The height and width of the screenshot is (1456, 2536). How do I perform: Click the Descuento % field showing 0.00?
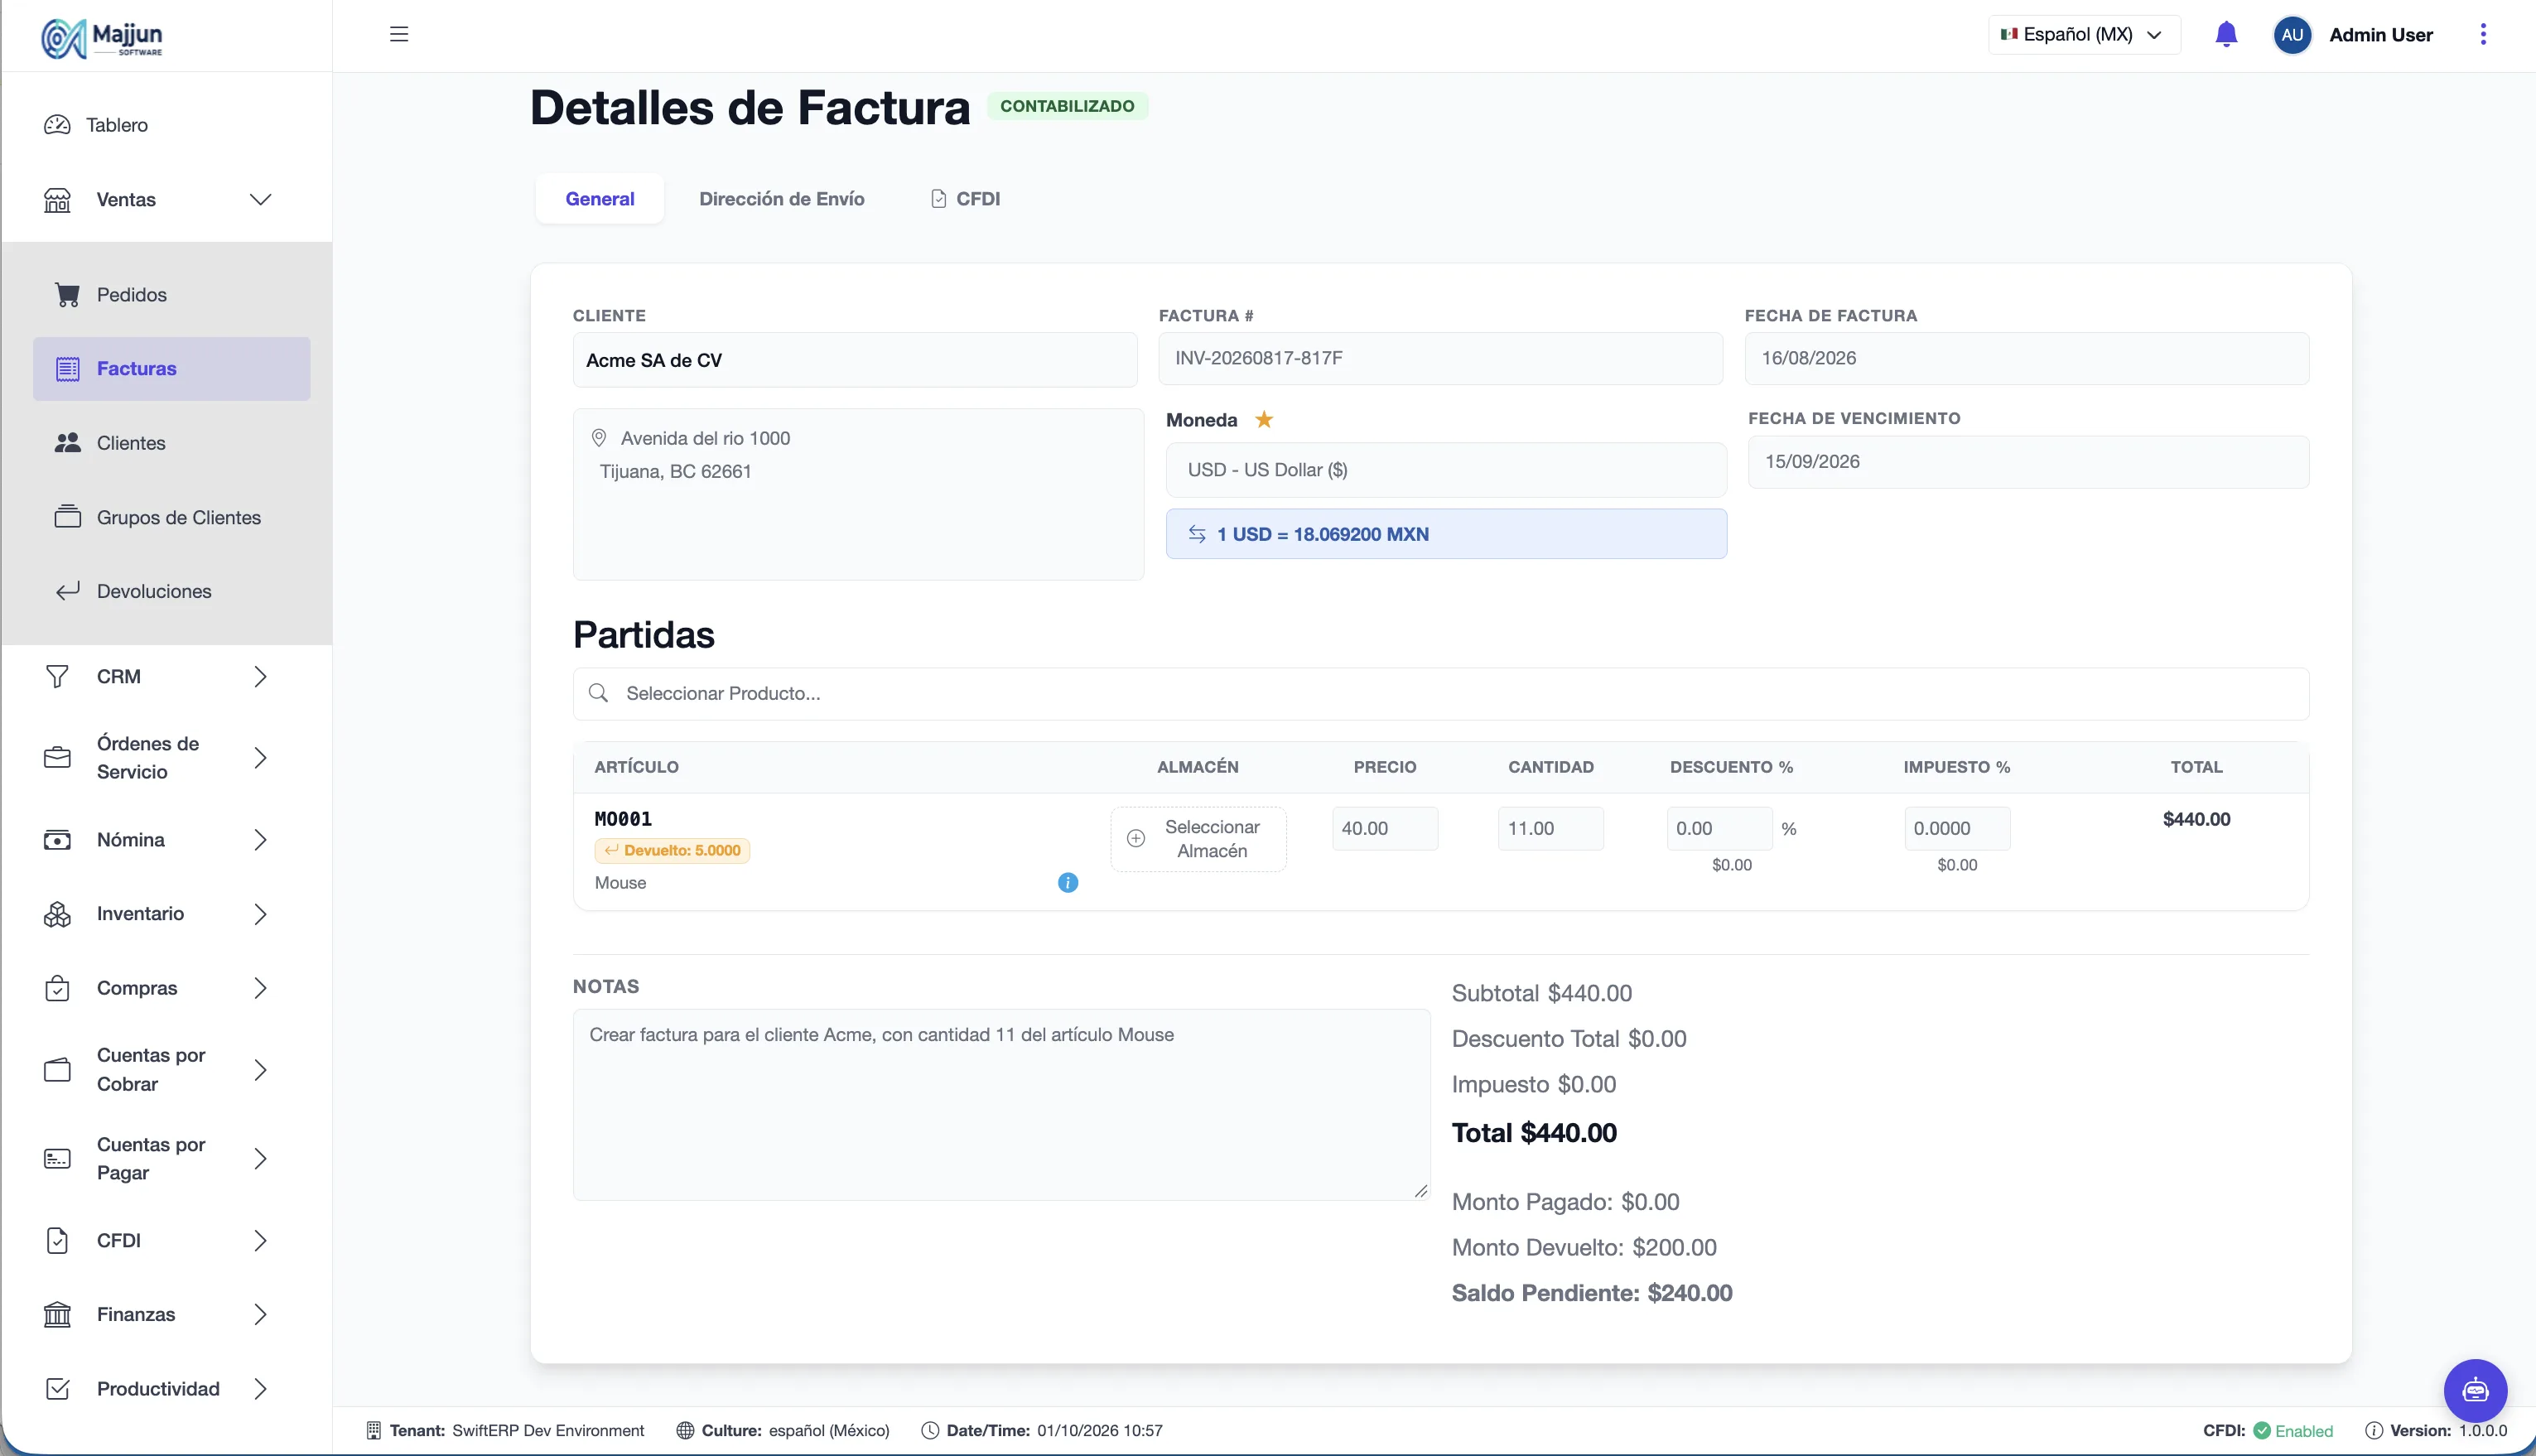1719,828
